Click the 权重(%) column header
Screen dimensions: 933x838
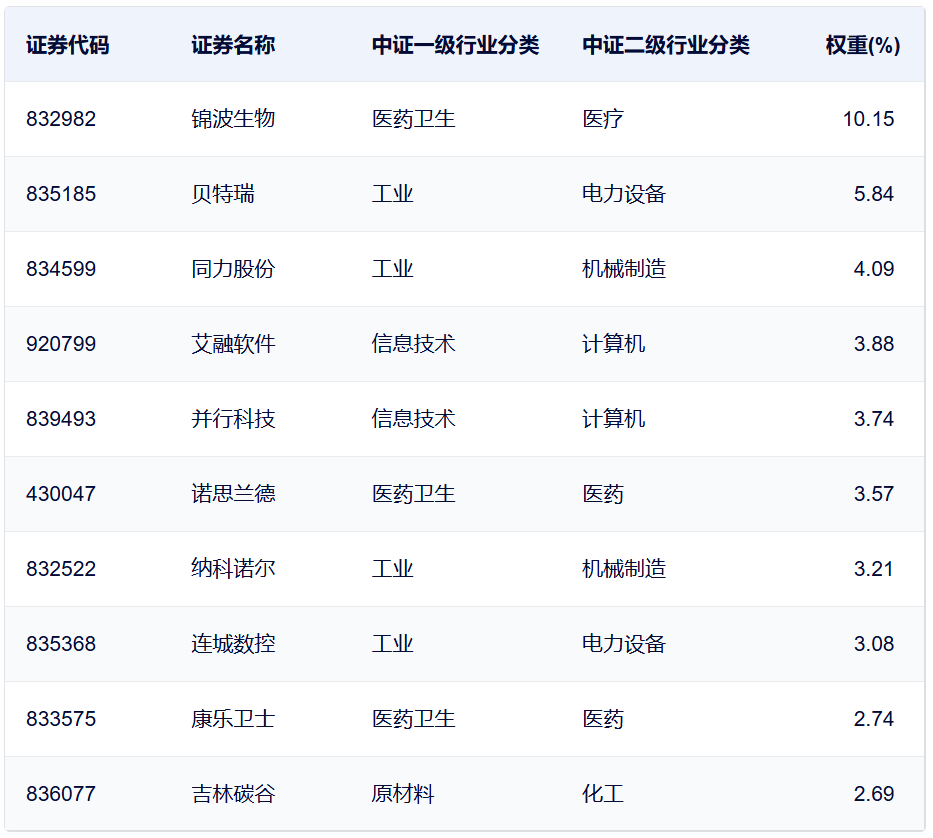click(863, 45)
